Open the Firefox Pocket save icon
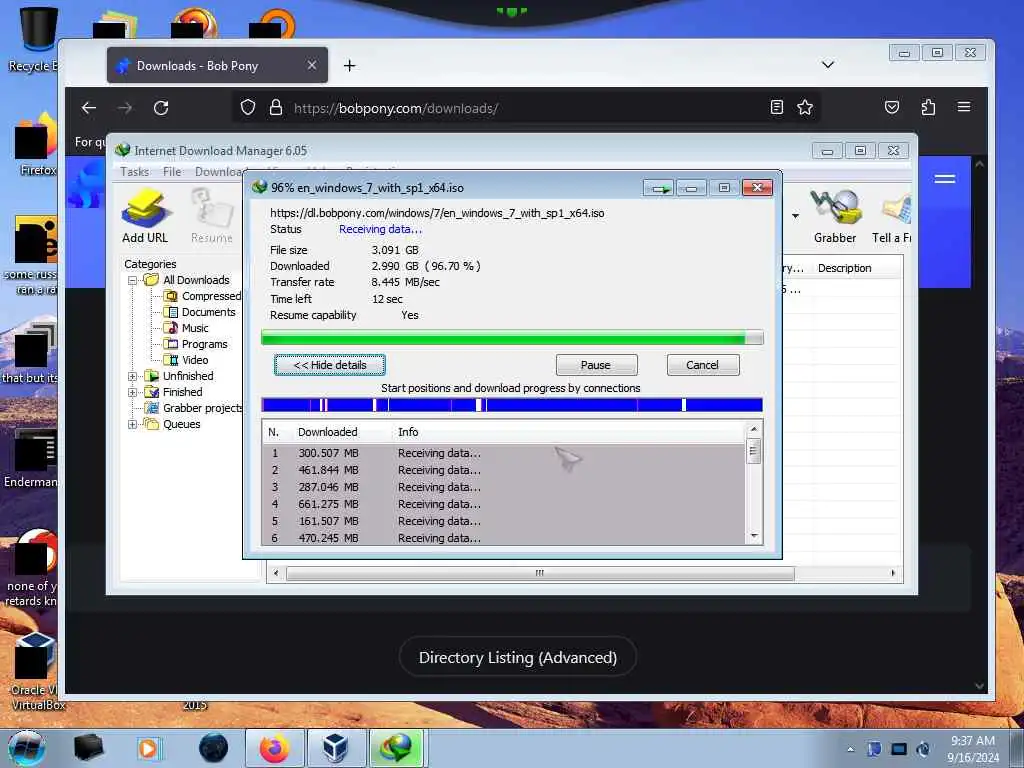Viewport: 1024px width, 768px height. pyautogui.click(x=891, y=108)
